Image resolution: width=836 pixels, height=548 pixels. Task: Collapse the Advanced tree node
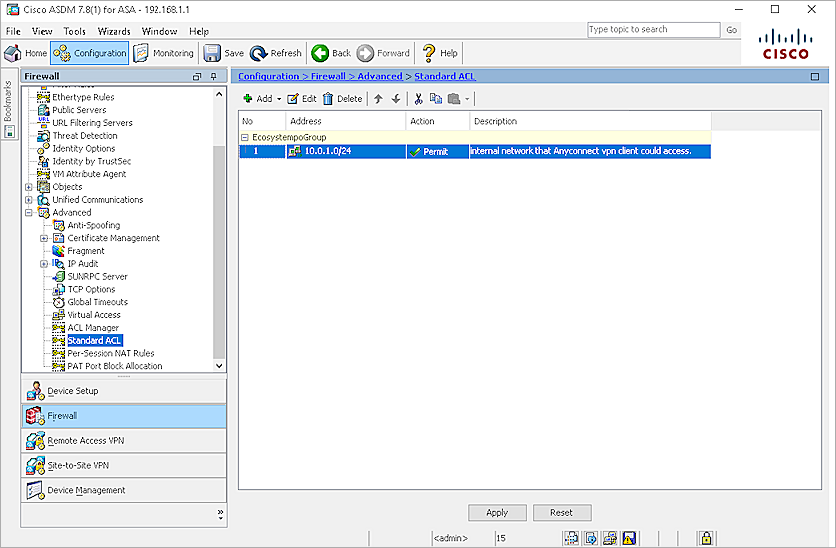pyautogui.click(x=29, y=213)
